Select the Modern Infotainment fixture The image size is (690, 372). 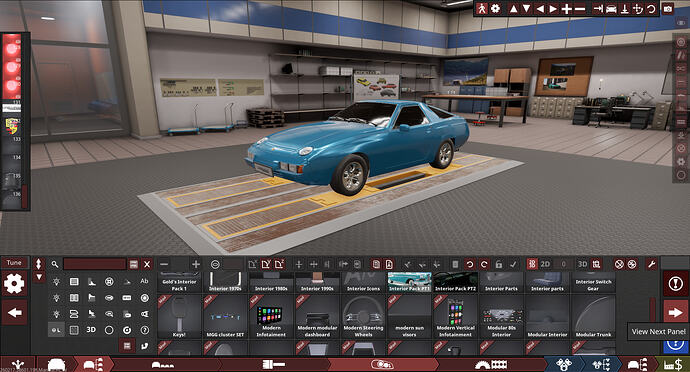[x=271, y=317]
